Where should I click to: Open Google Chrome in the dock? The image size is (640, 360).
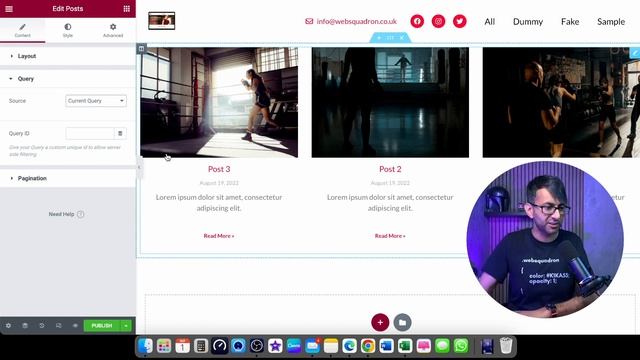(x=368, y=346)
